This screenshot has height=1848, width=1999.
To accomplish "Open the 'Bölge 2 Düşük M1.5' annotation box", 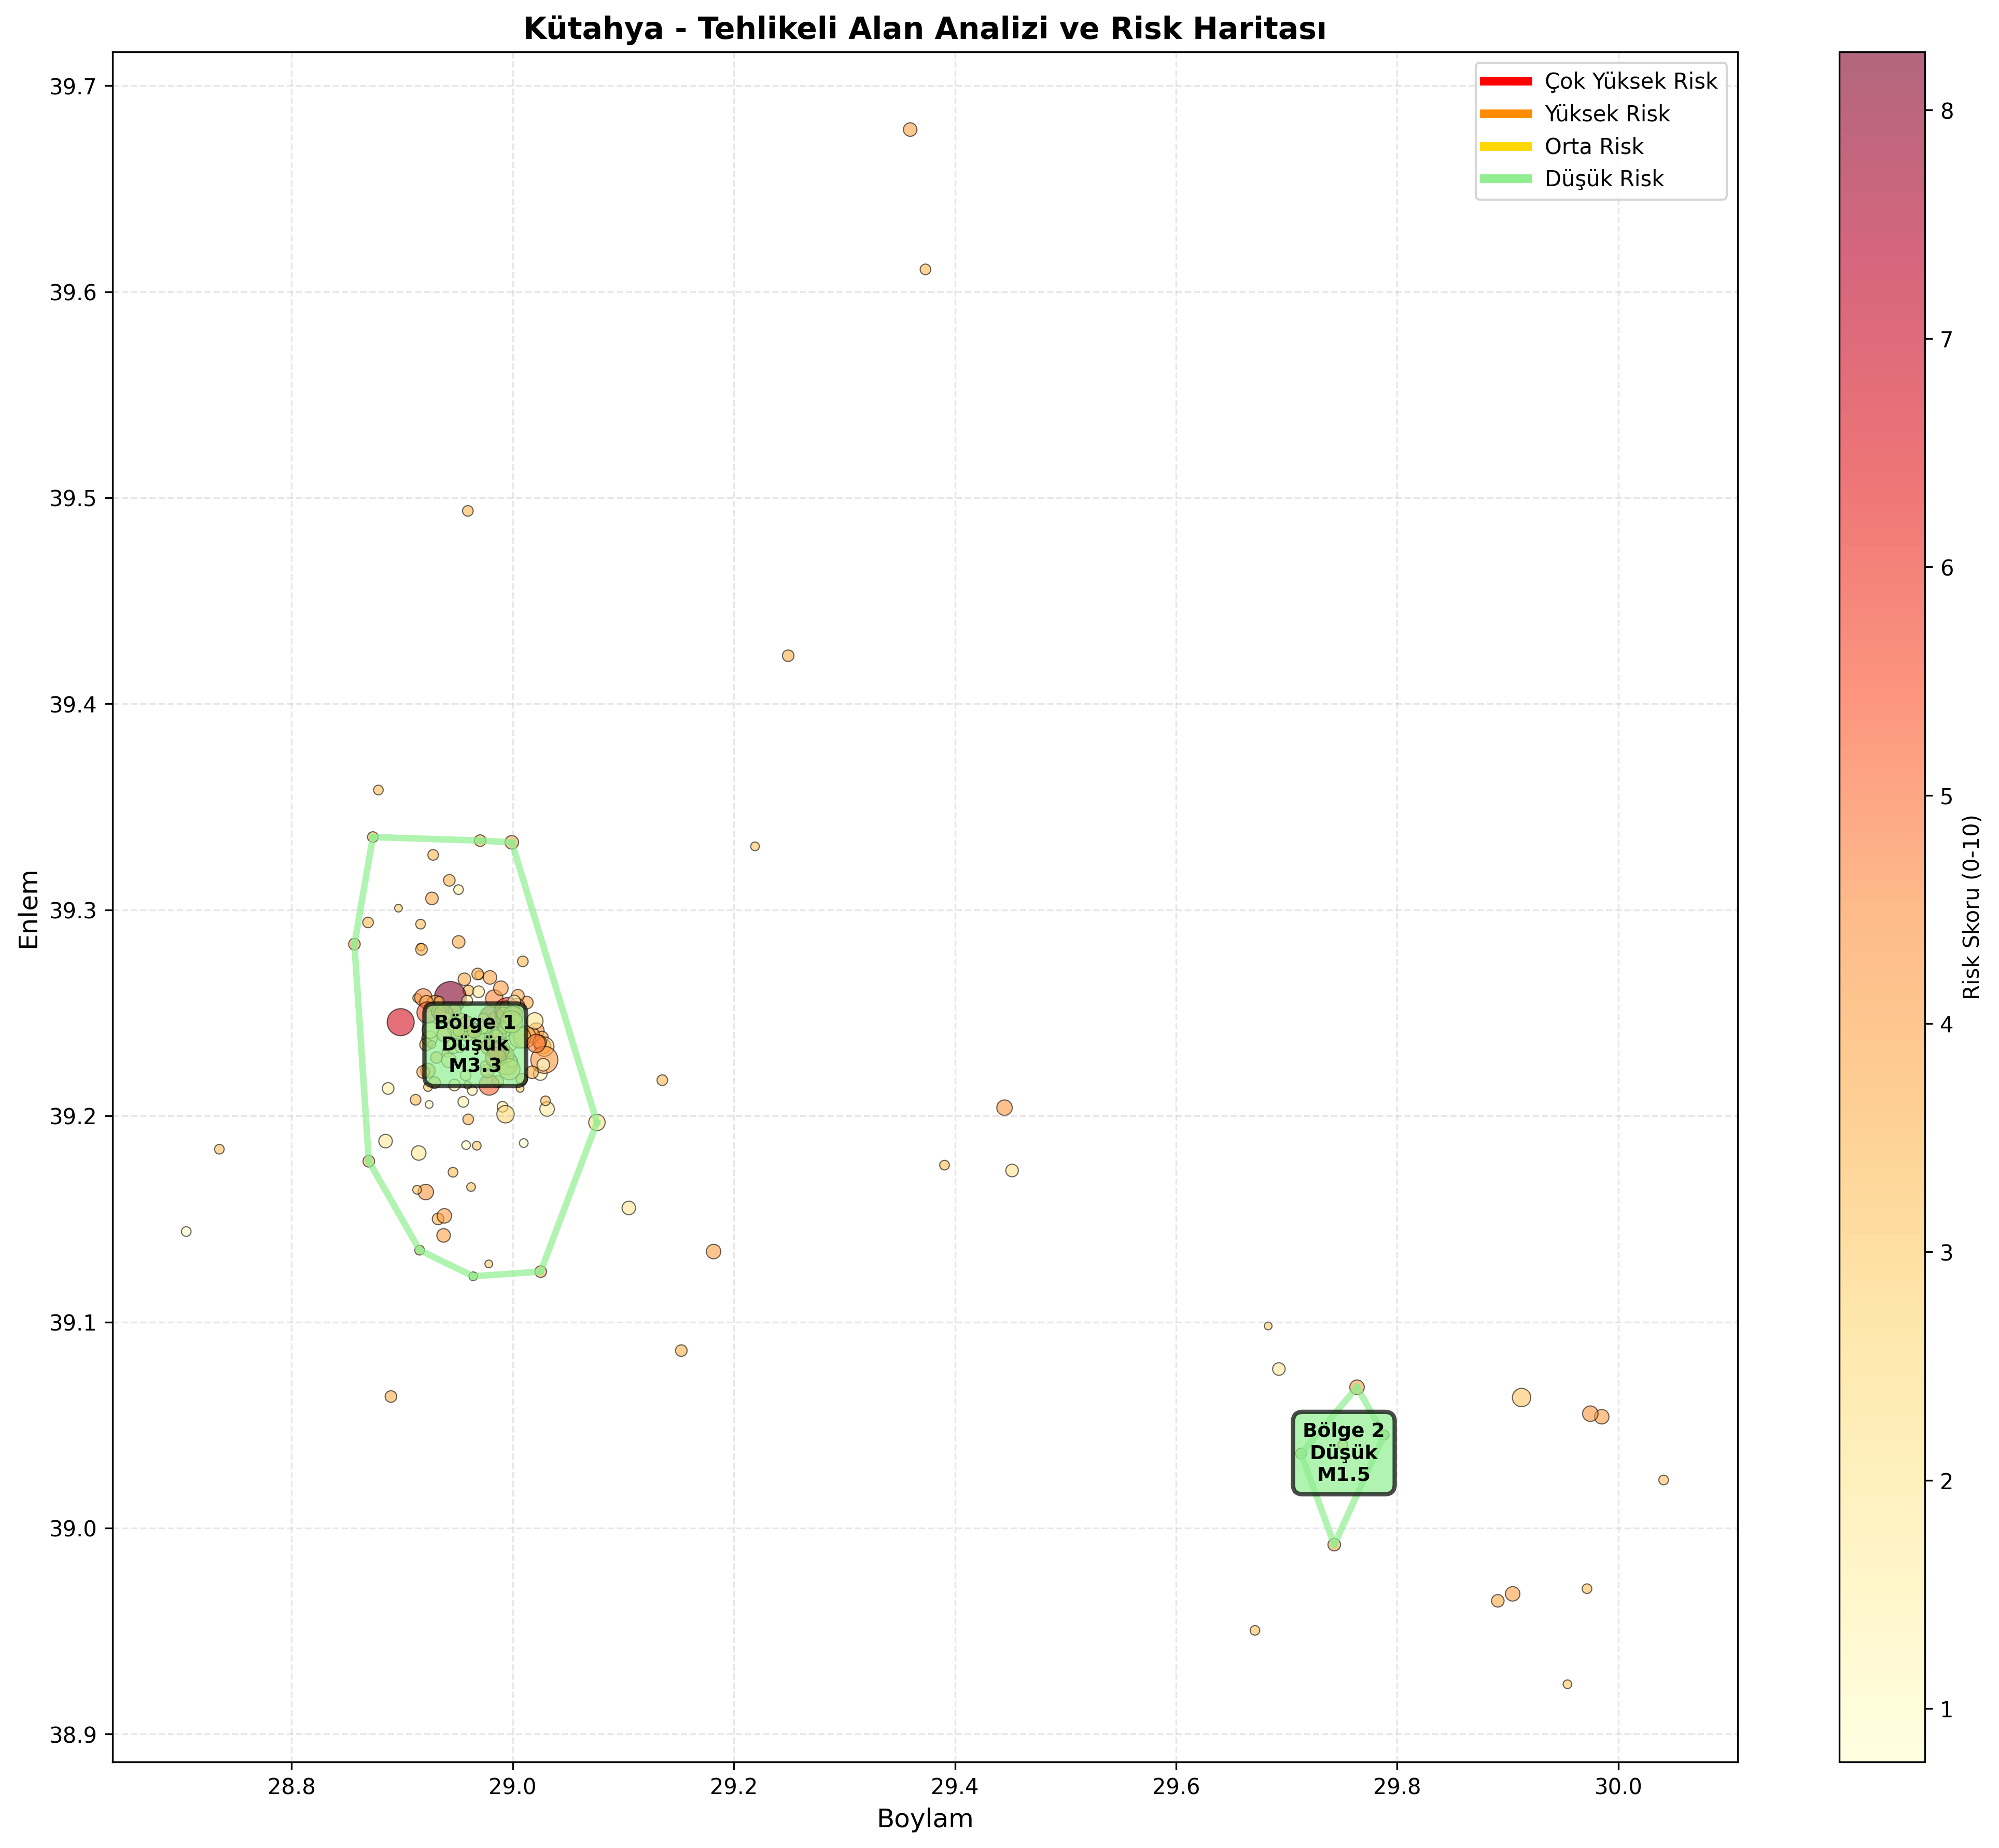I will pos(1343,1454).
